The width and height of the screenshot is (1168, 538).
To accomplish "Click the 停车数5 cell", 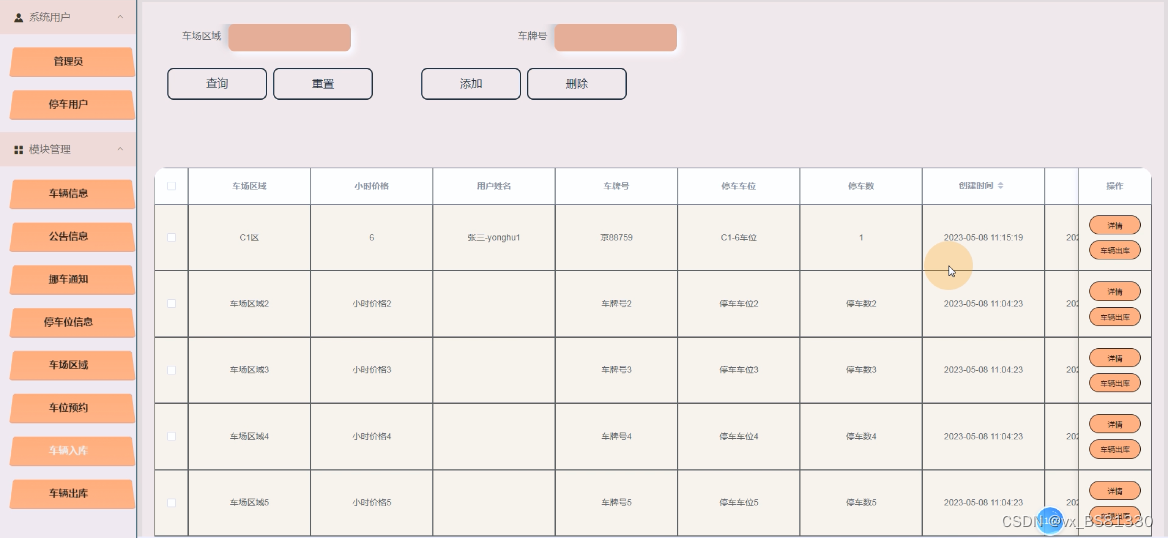I will 861,503.
